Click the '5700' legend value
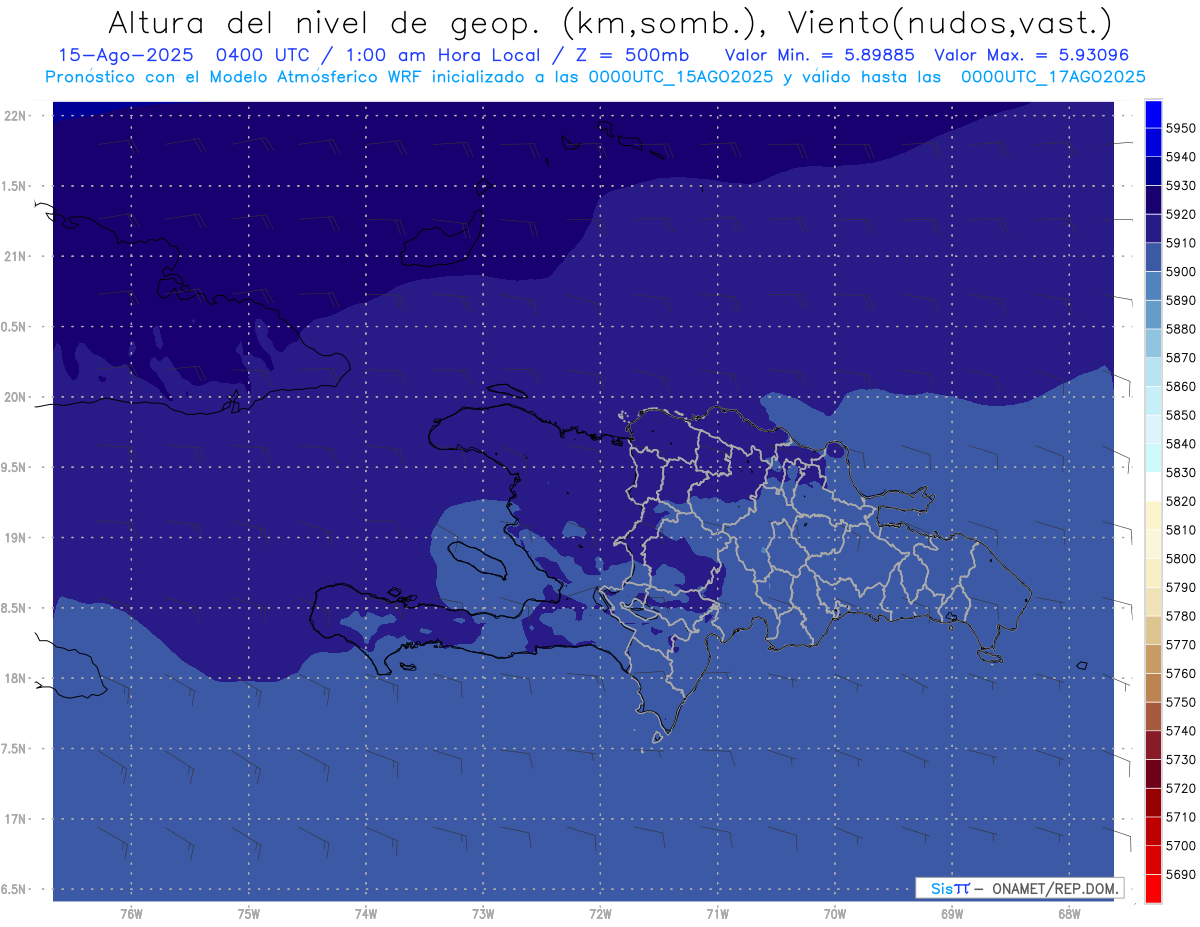Viewport: 1200px width, 927px height. (x=1180, y=846)
